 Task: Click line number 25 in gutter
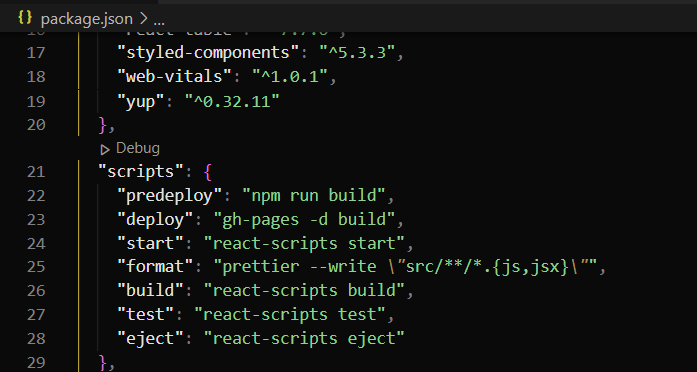(x=36, y=267)
